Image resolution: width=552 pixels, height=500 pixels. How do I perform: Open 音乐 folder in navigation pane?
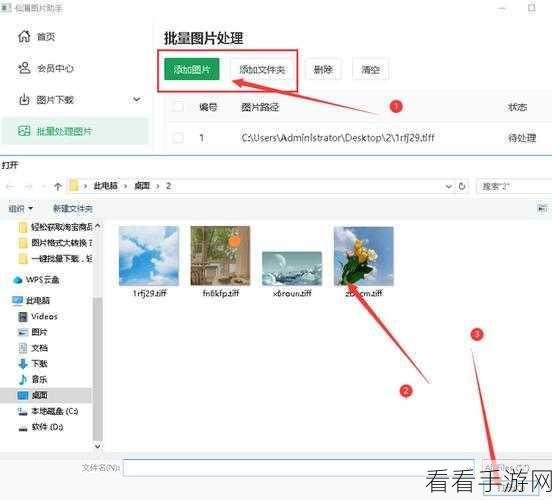(32, 379)
